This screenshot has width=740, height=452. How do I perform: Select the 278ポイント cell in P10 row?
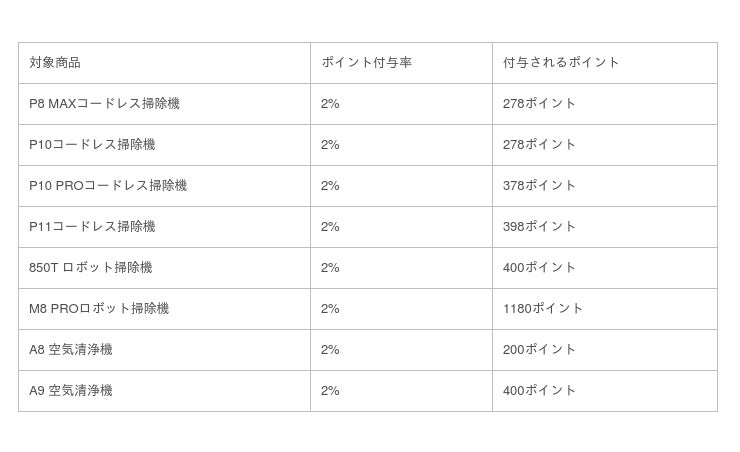pos(539,144)
